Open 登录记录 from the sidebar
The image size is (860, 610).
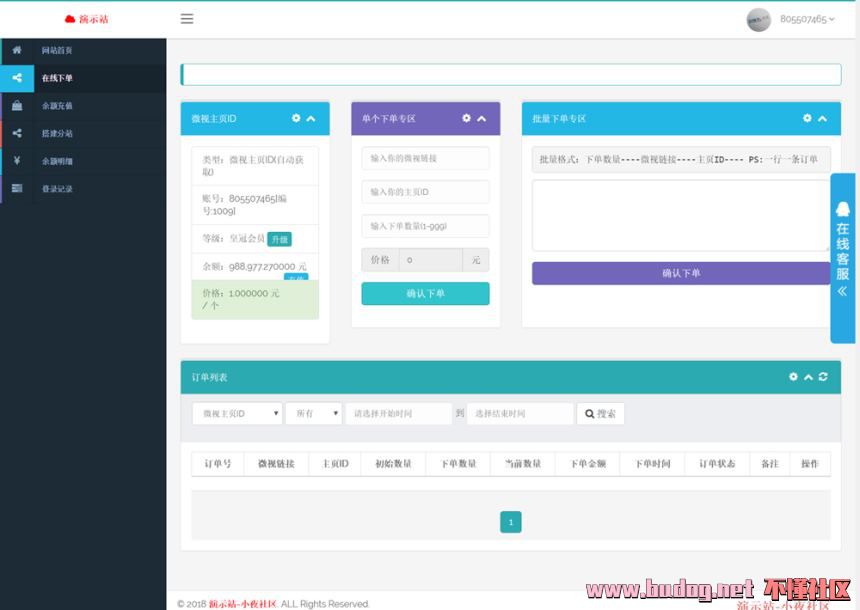[57, 188]
